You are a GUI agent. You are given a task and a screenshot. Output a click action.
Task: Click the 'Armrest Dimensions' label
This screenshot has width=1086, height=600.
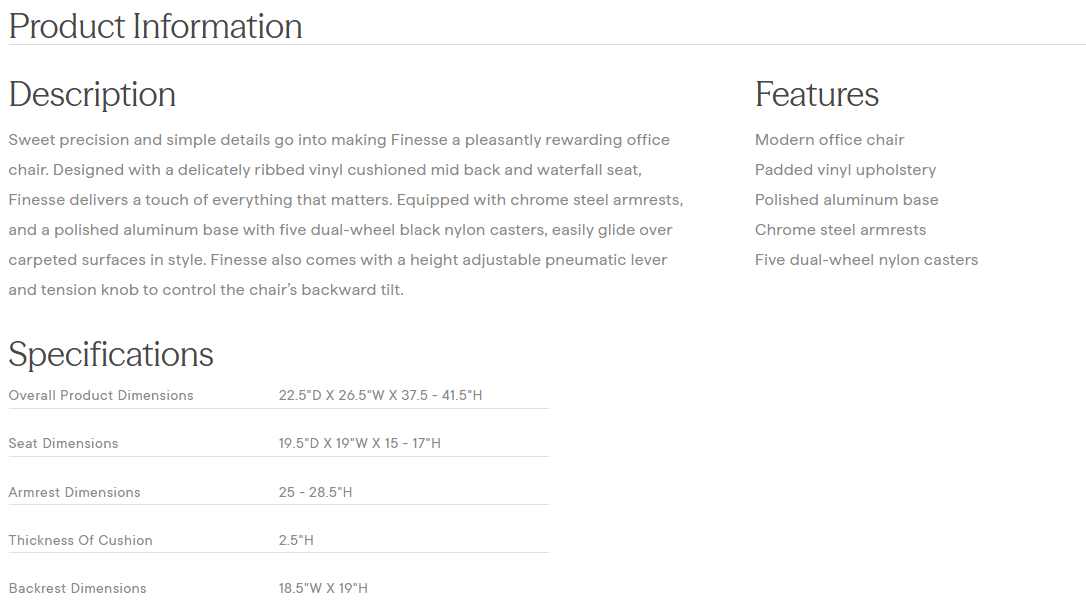tap(74, 493)
